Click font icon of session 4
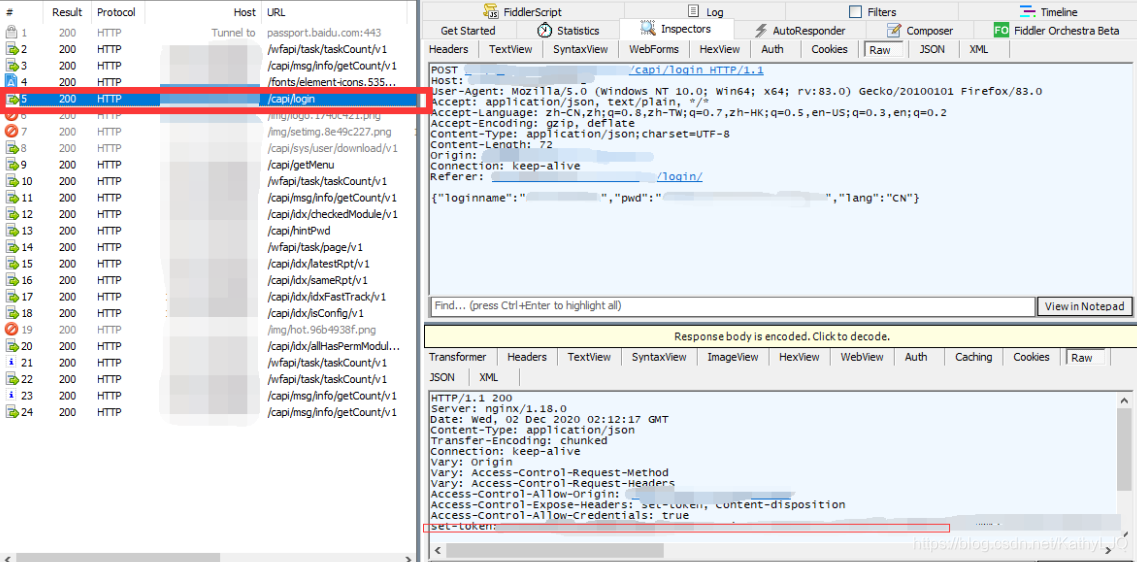Screen dimensions: 1137x562 11,82
